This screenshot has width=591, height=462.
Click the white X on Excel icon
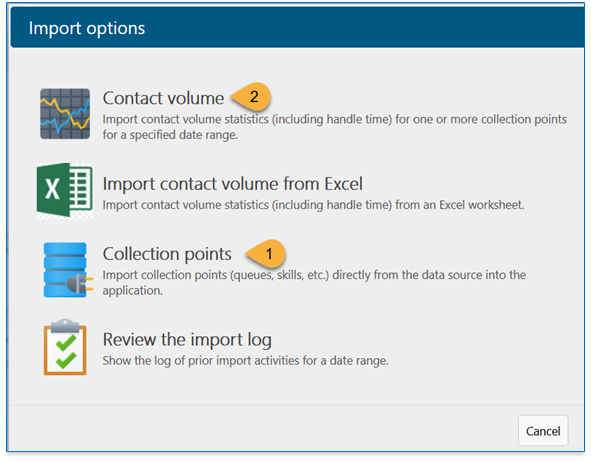[52, 189]
